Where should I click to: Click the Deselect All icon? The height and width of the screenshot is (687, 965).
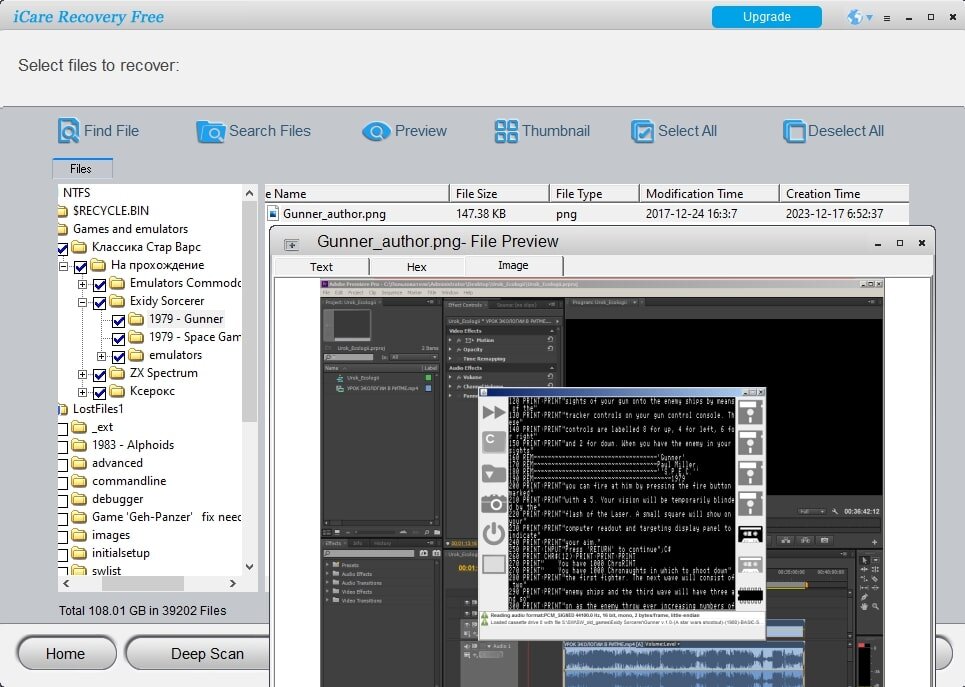coord(794,131)
